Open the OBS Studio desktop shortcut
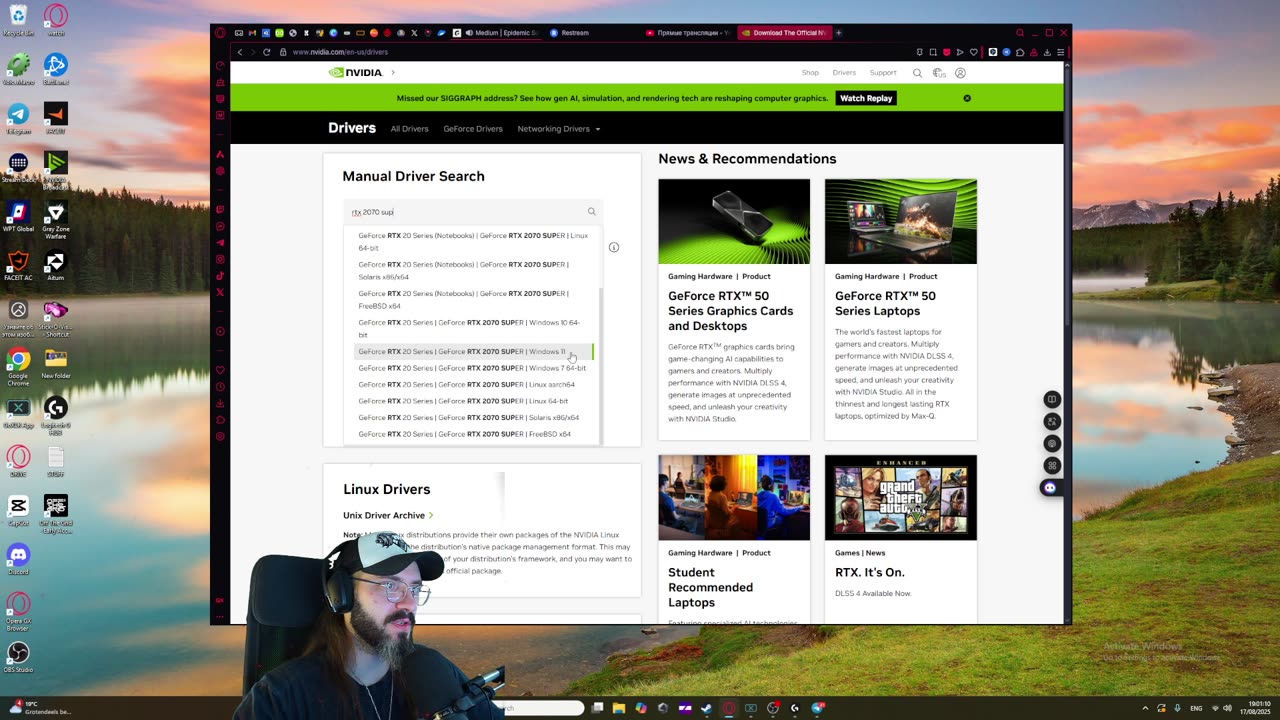 18,657
